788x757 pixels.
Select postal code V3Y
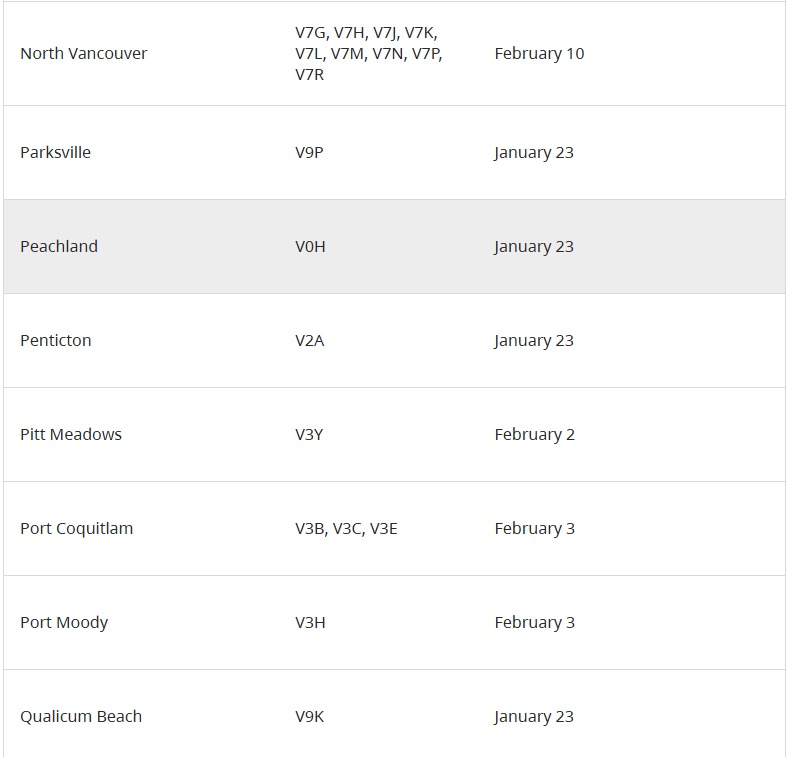click(309, 435)
